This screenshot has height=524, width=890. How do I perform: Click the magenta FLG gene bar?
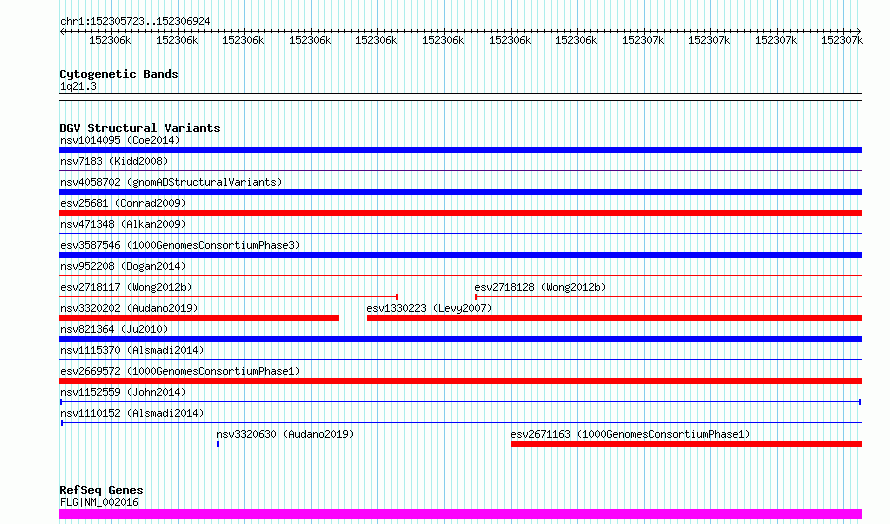pyautogui.click(x=460, y=514)
